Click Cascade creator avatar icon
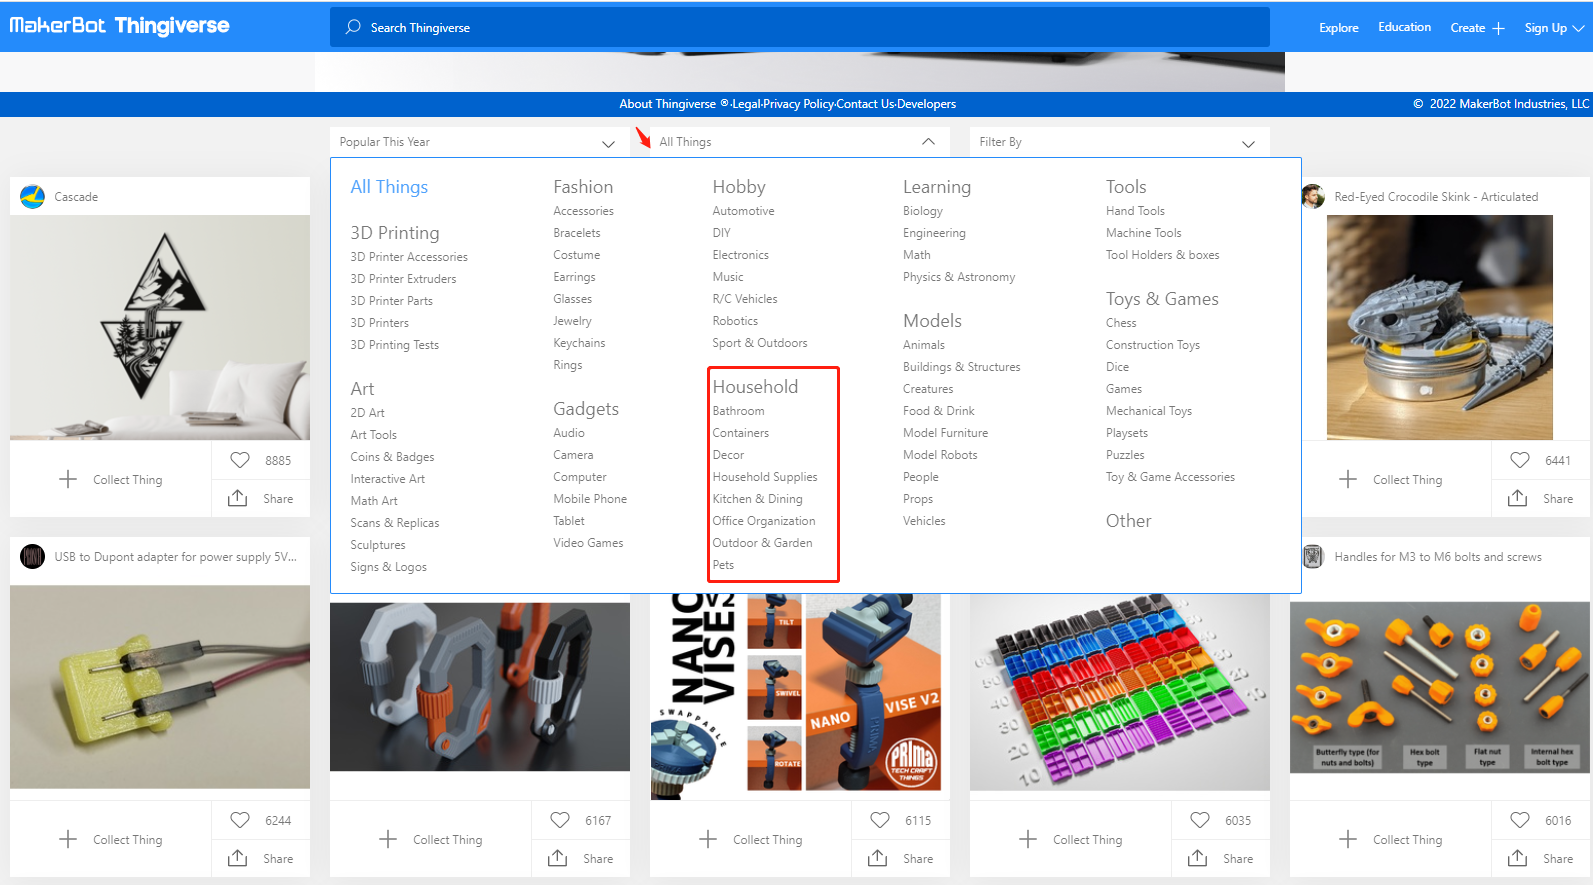This screenshot has width=1593, height=885. 33,197
